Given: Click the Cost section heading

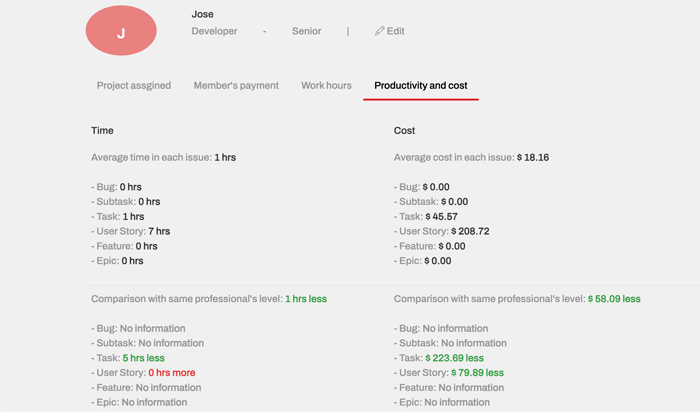Looking at the screenshot, I should pyautogui.click(x=404, y=130).
